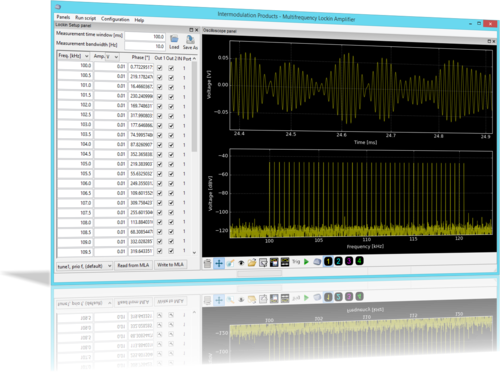Click the Phase [°] column header

pyautogui.click(x=140, y=57)
